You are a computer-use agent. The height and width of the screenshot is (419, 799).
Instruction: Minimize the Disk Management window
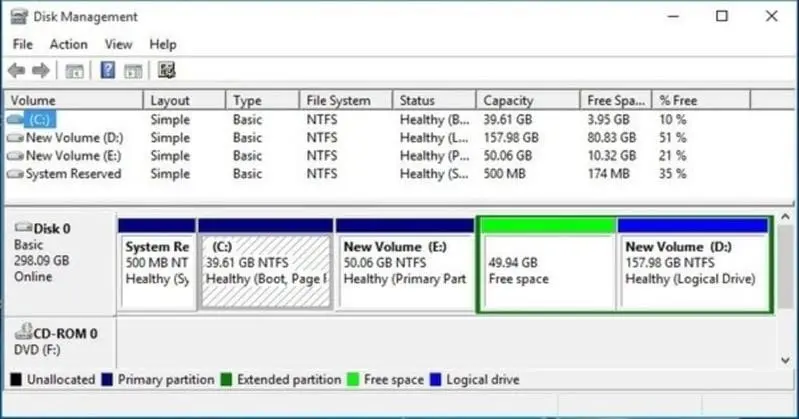pyautogui.click(x=673, y=16)
